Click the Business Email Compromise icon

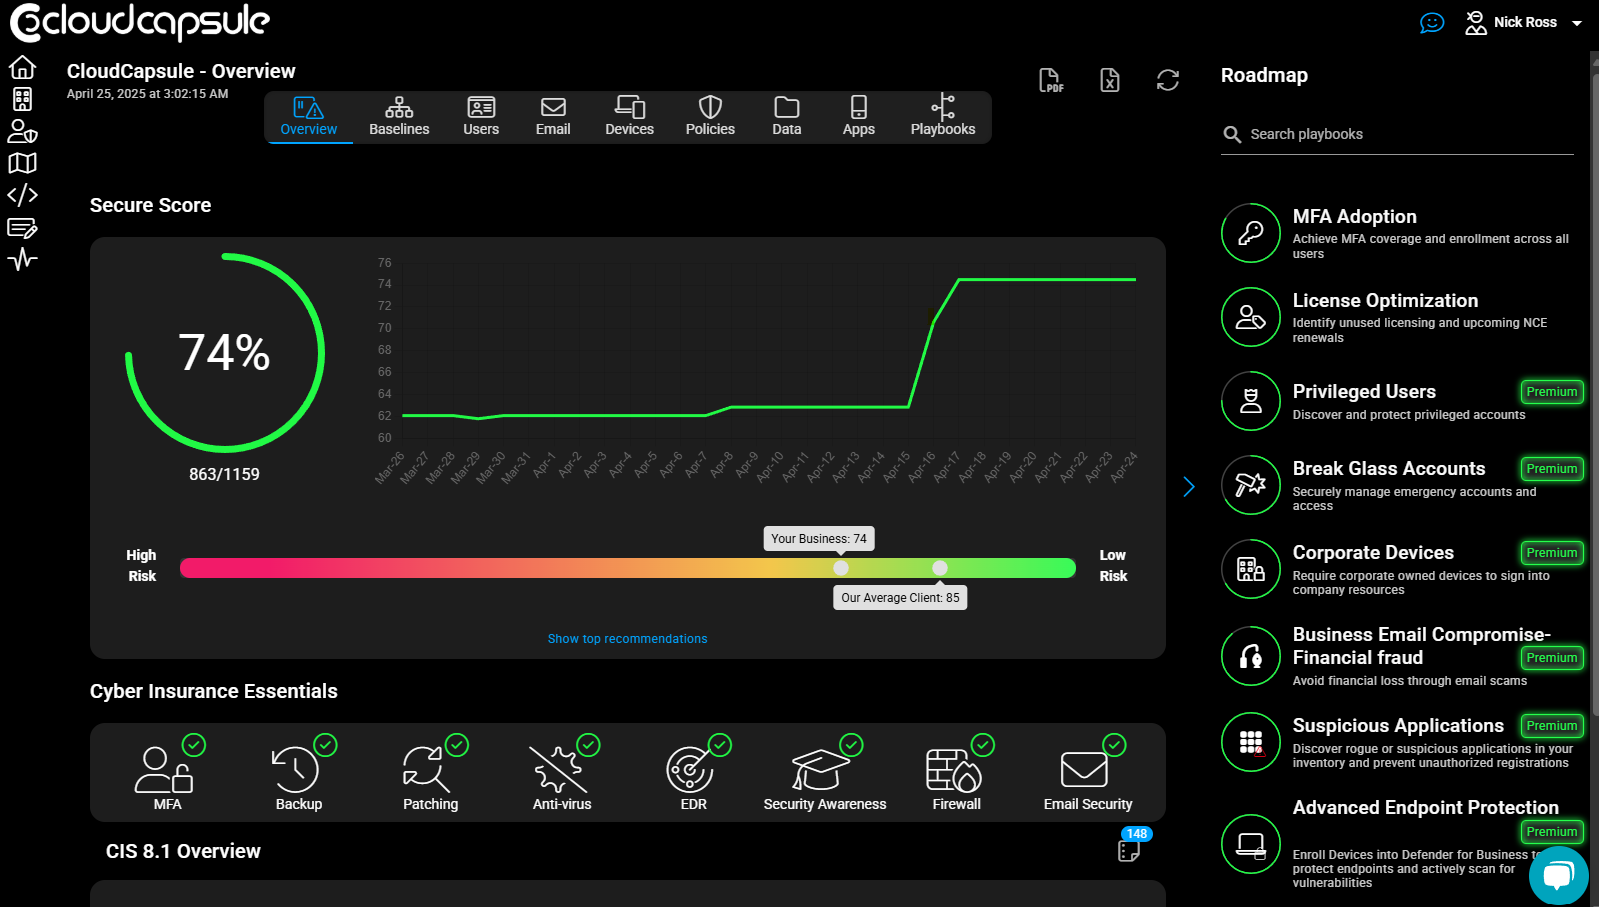pyautogui.click(x=1251, y=656)
